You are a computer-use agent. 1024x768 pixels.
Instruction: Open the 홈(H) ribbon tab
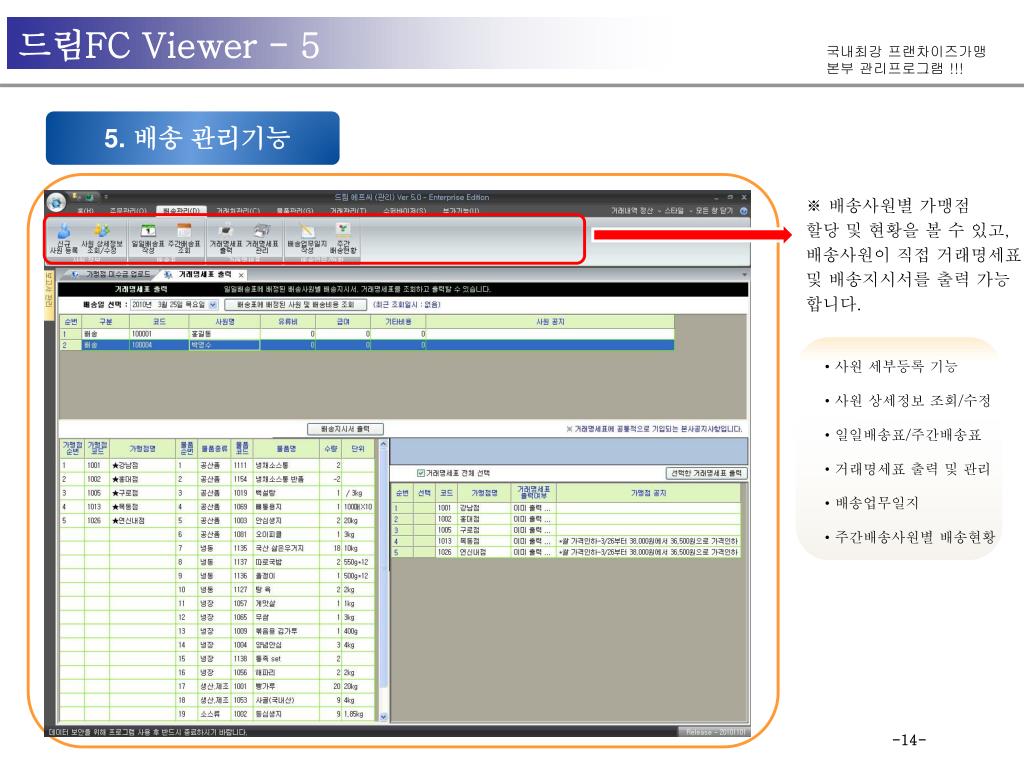pyautogui.click(x=86, y=210)
